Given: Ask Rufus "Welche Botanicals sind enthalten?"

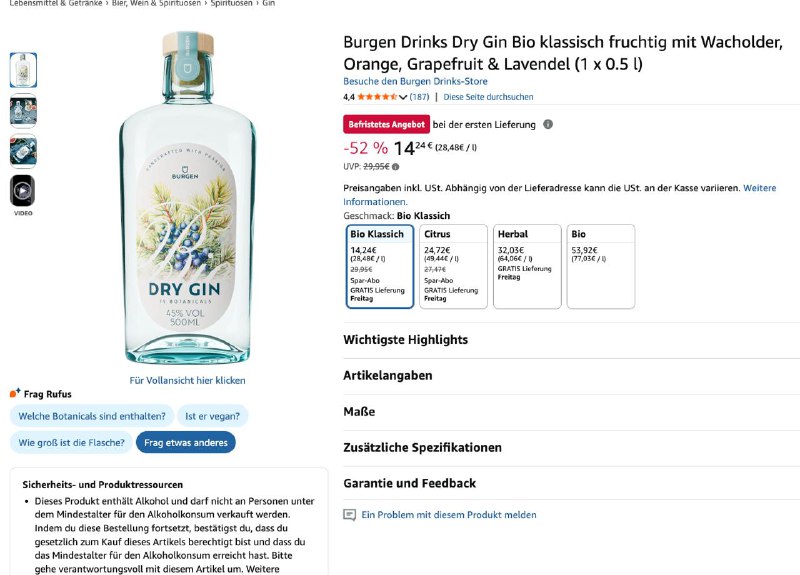Looking at the screenshot, I should click(92, 416).
